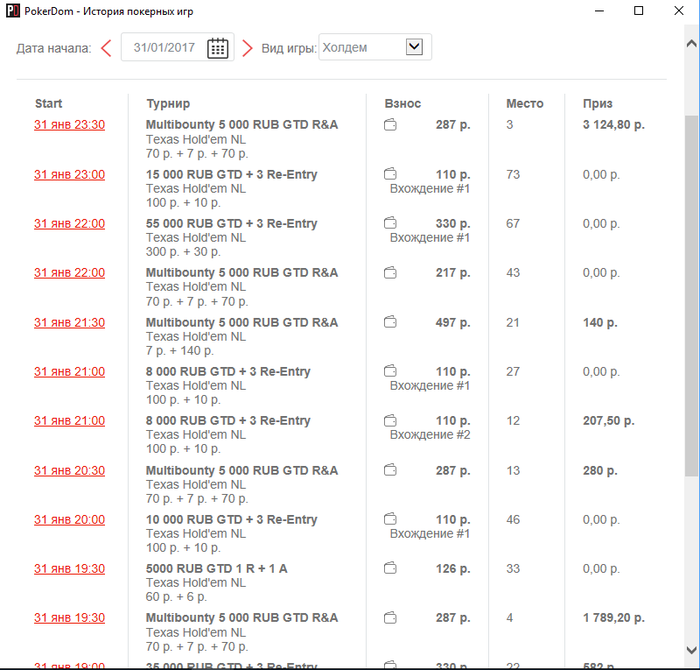This screenshot has width=700, height=670.
Task: Expand the Холдем game type dropdown arrow
Action: (414, 46)
